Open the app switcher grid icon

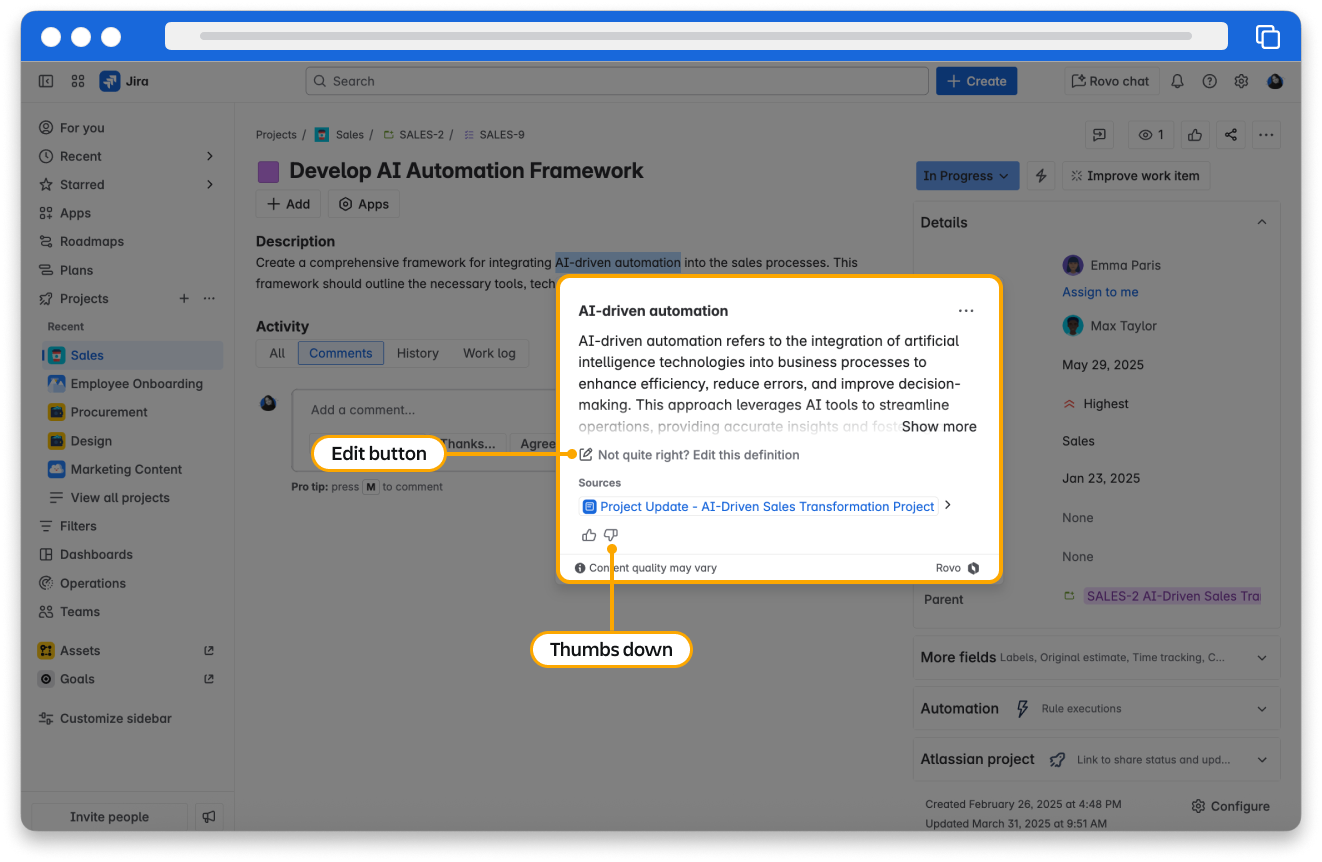click(x=78, y=81)
